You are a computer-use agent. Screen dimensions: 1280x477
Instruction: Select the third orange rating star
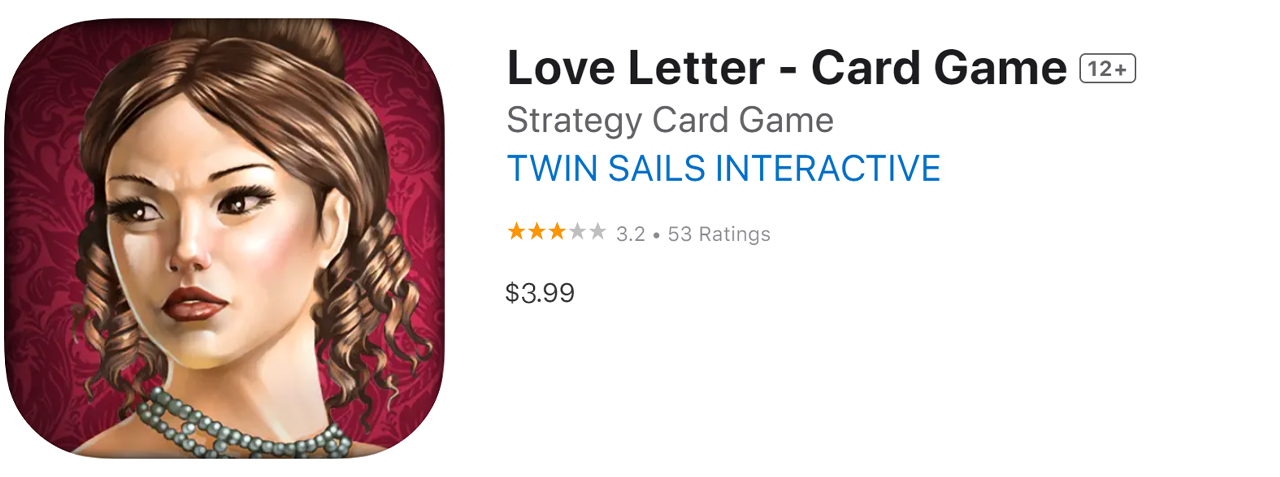click(557, 232)
